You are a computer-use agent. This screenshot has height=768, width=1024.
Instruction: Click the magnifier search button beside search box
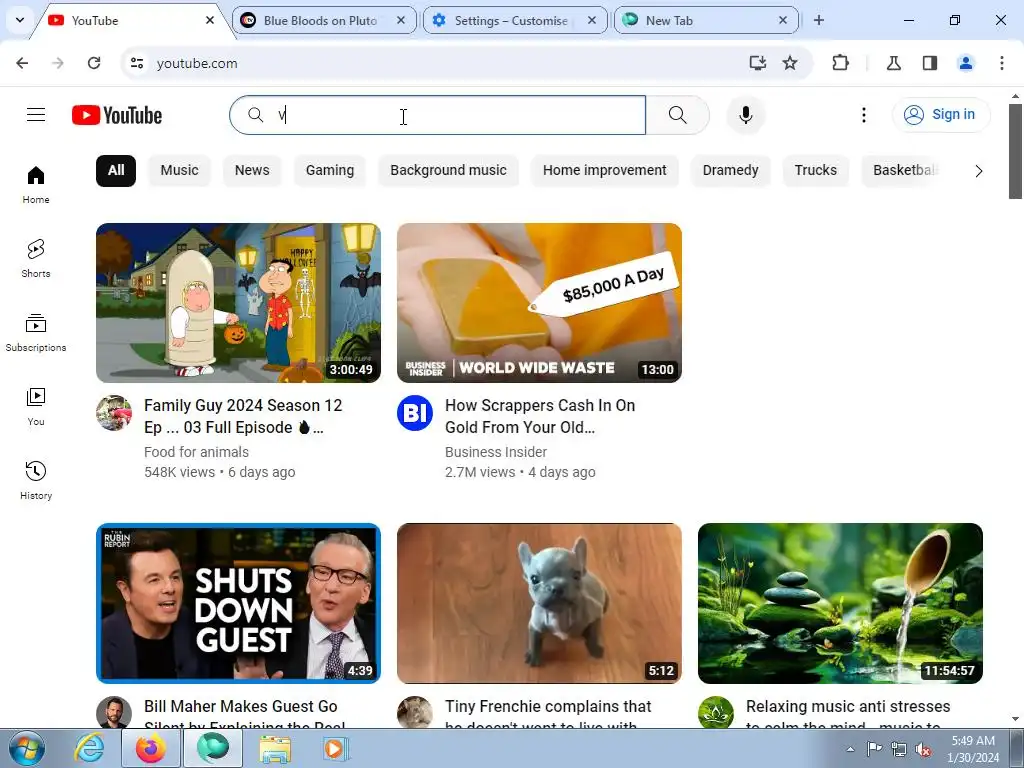(x=678, y=115)
